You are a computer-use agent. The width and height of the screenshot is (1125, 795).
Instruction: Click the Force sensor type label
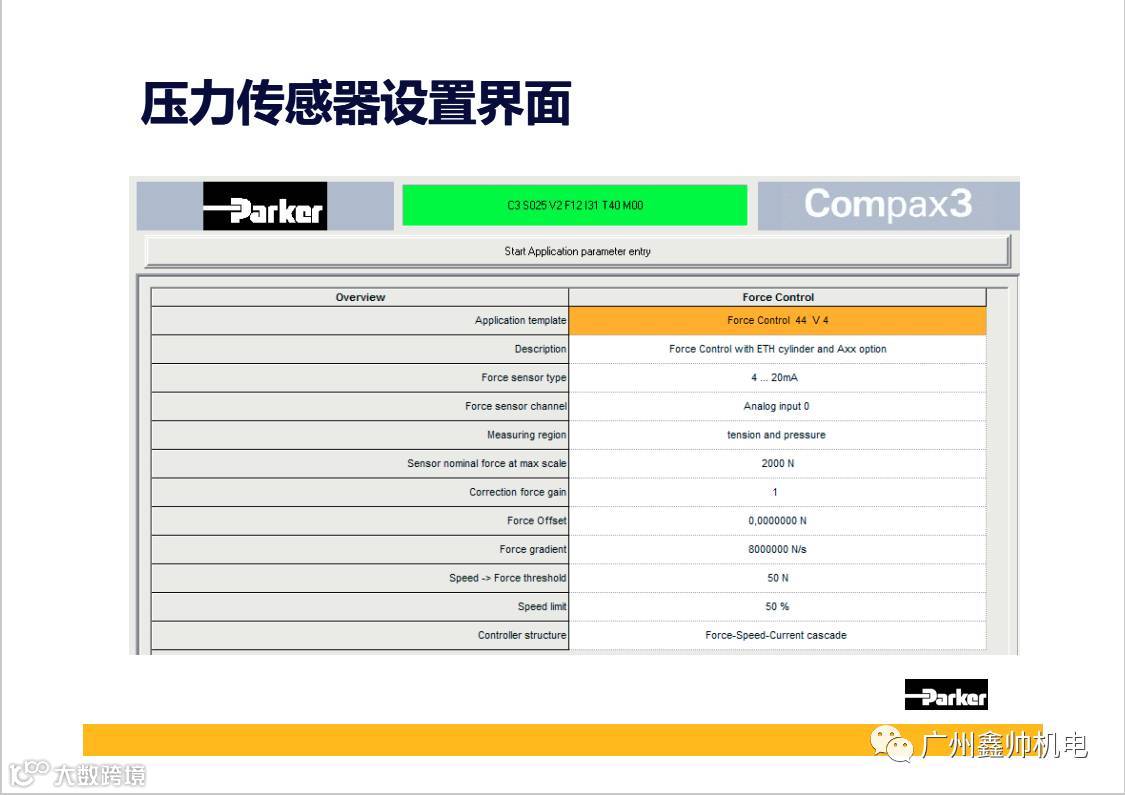tap(524, 377)
